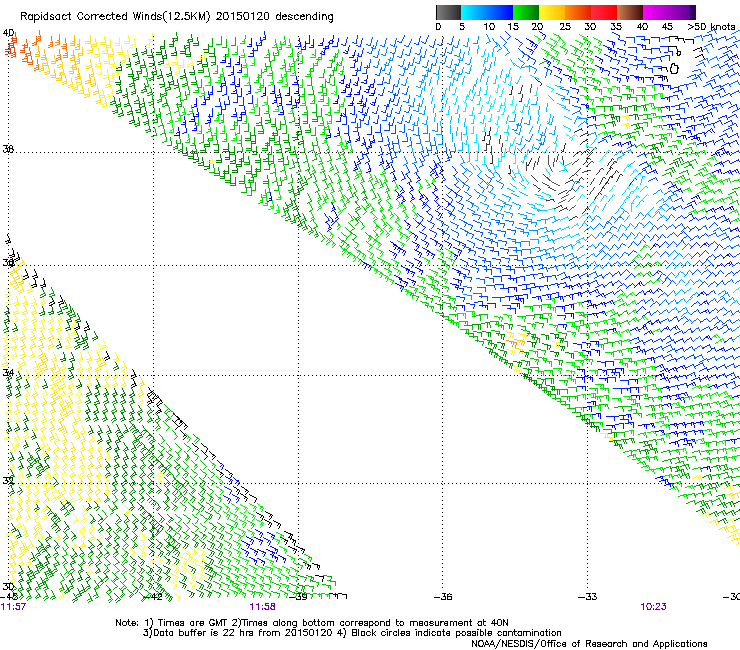Screen dimensions: 740x650
Task: Click the purple time stamp '10:23'
Action: tap(653, 607)
